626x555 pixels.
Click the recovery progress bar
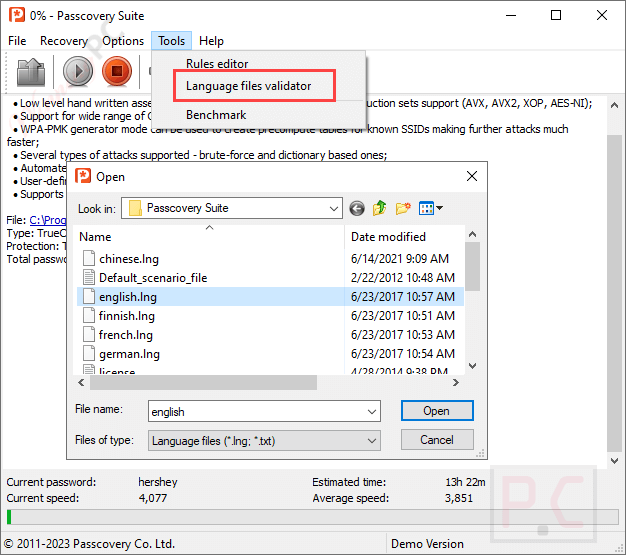pos(313,517)
